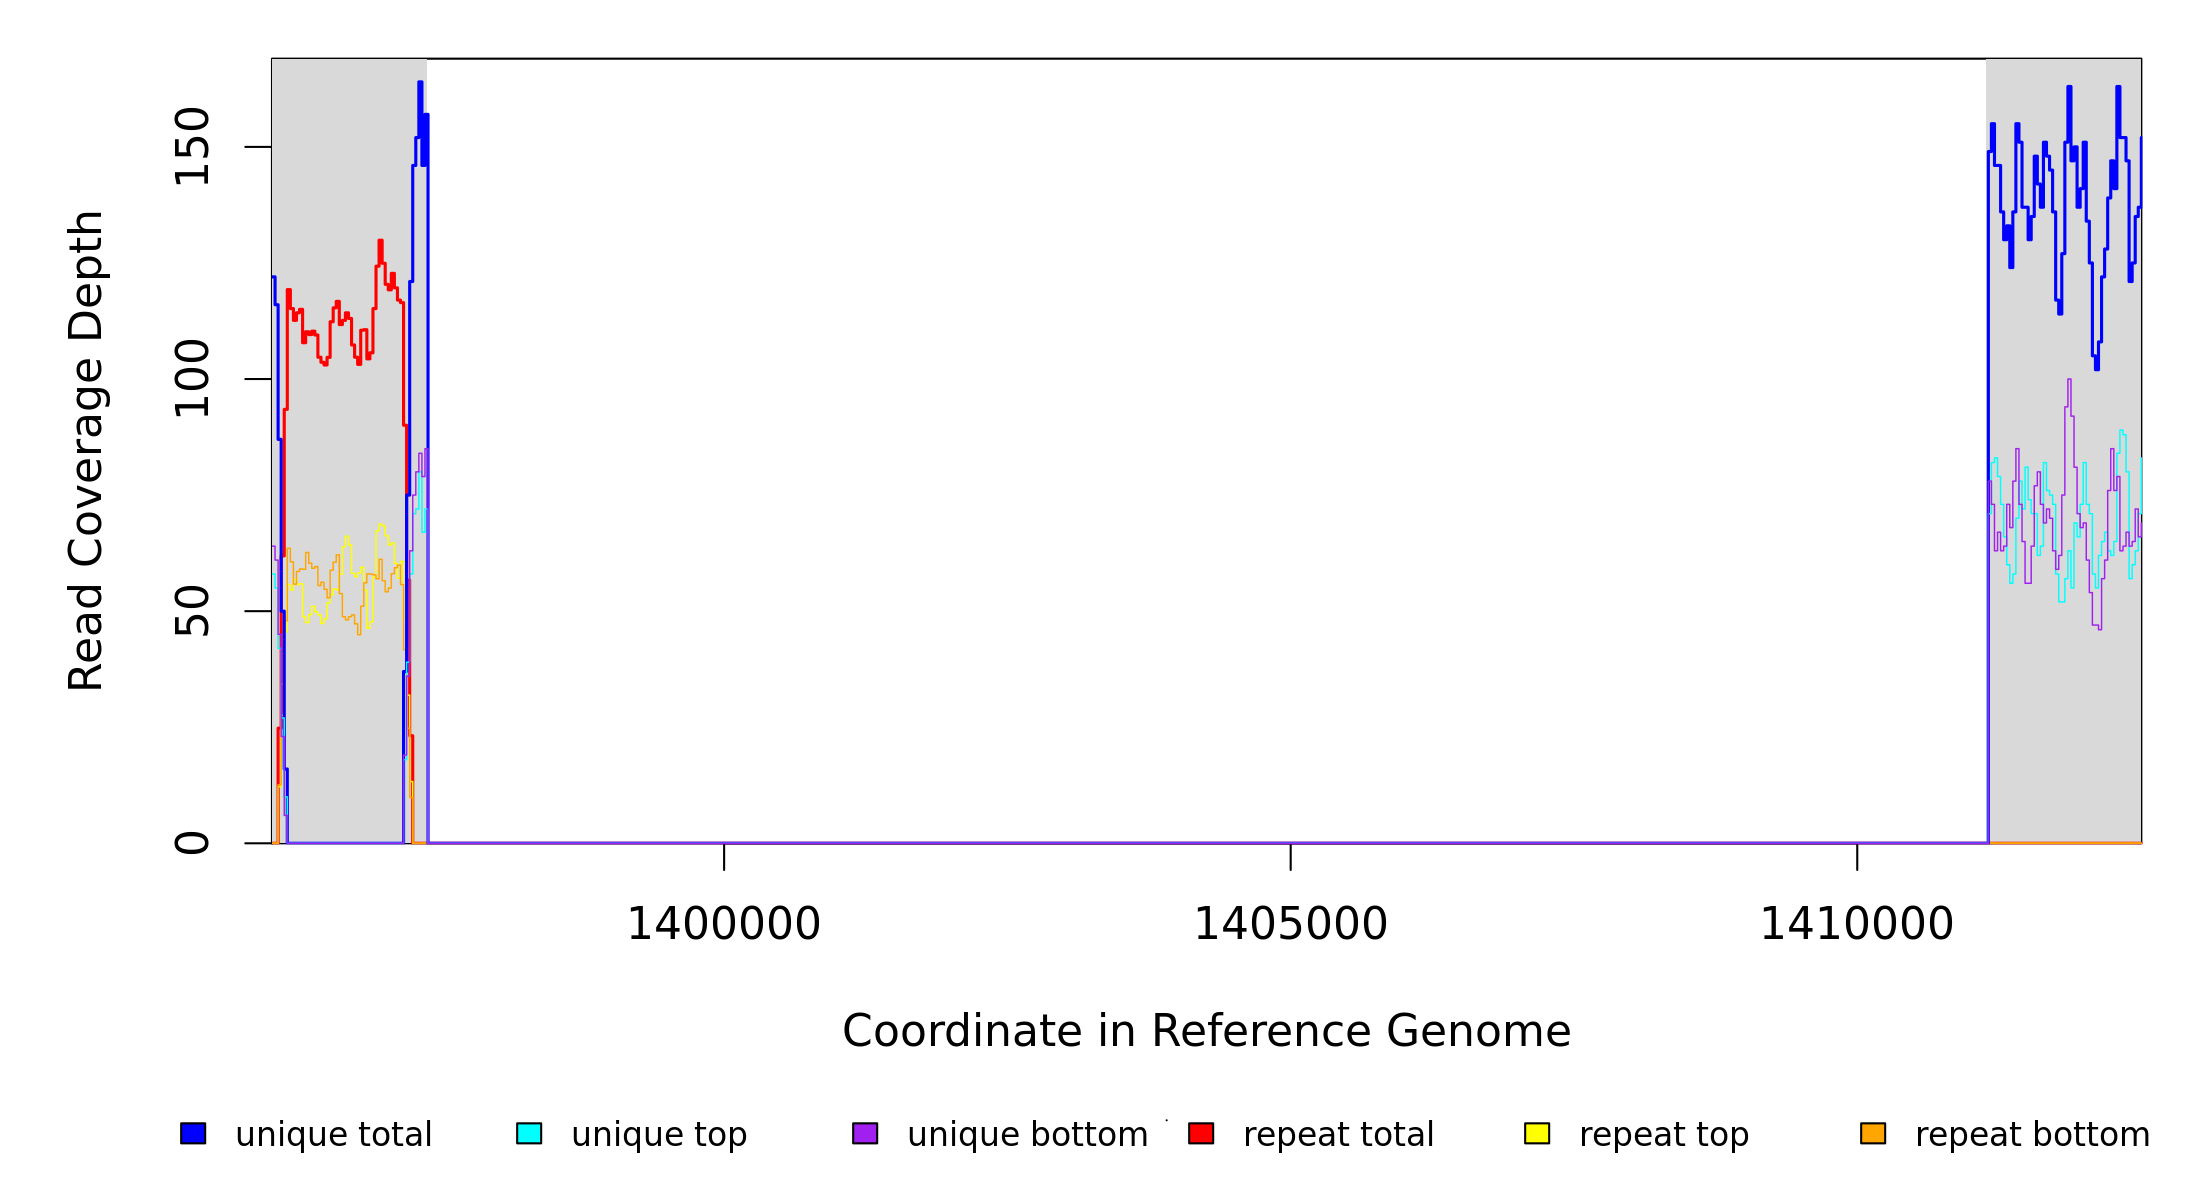Click the 50 y-axis tick label
Screen dimensions: 2200x1200
(192, 611)
